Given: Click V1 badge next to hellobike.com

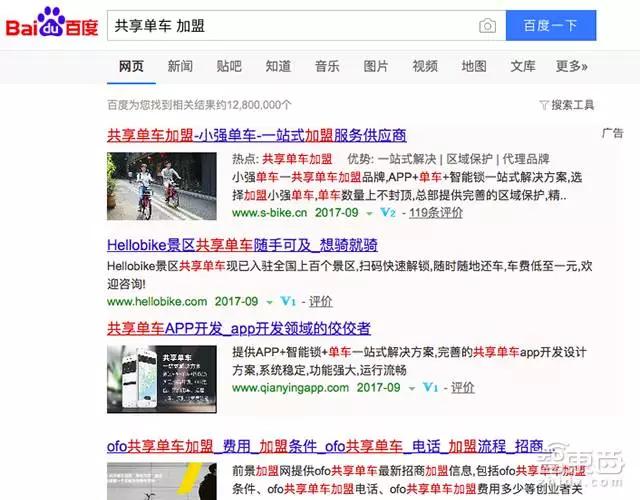Looking at the screenshot, I should (x=288, y=302).
